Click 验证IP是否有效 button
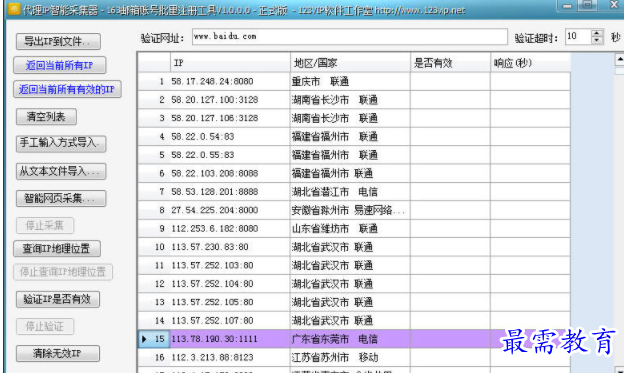The height and width of the screenshot is (373, 624). (58, 299)
